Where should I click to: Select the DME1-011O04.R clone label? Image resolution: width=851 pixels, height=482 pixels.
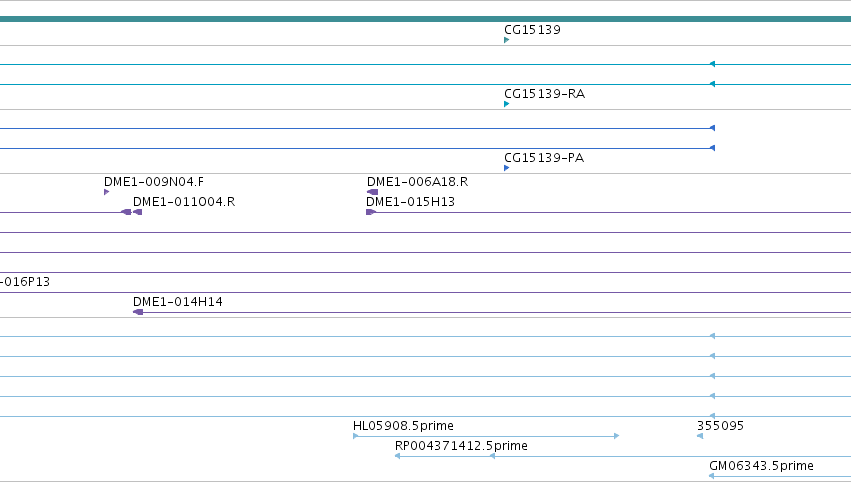(183, 202)
